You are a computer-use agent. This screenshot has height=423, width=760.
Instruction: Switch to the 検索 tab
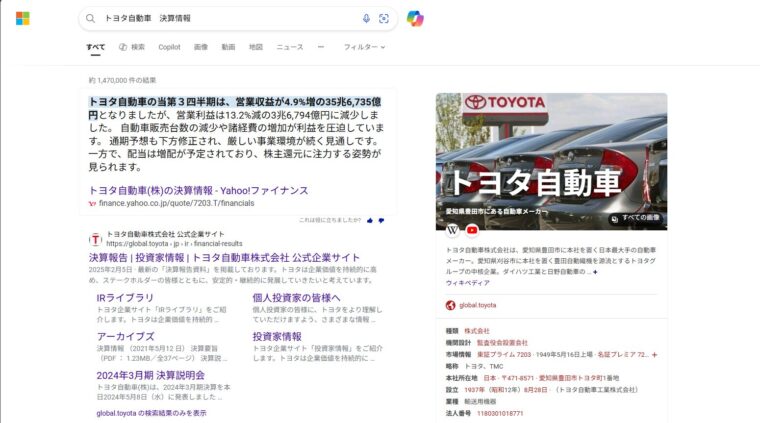pos(132,47)
